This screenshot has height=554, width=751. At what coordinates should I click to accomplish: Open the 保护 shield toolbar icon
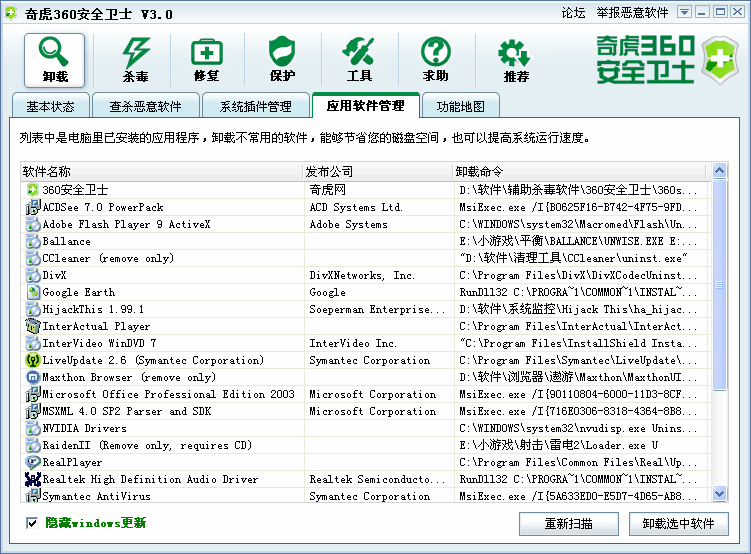tap(282, 60)
